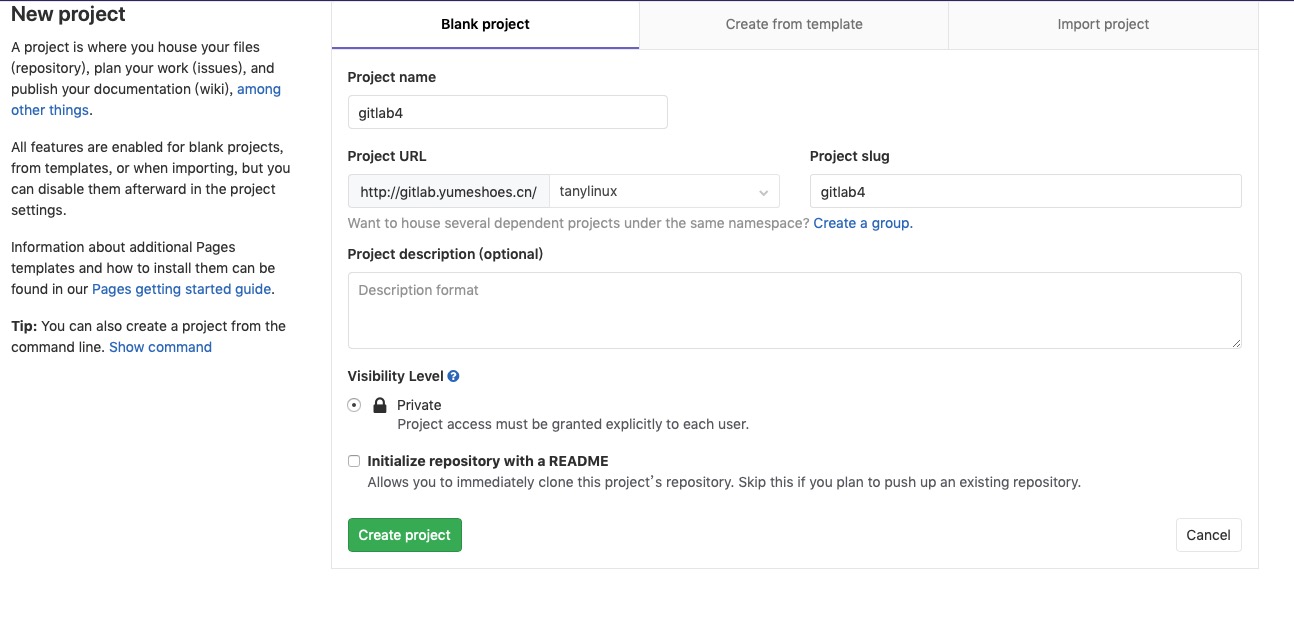Click the Project description text area
1294x618 pixels.
click(794, 310)
